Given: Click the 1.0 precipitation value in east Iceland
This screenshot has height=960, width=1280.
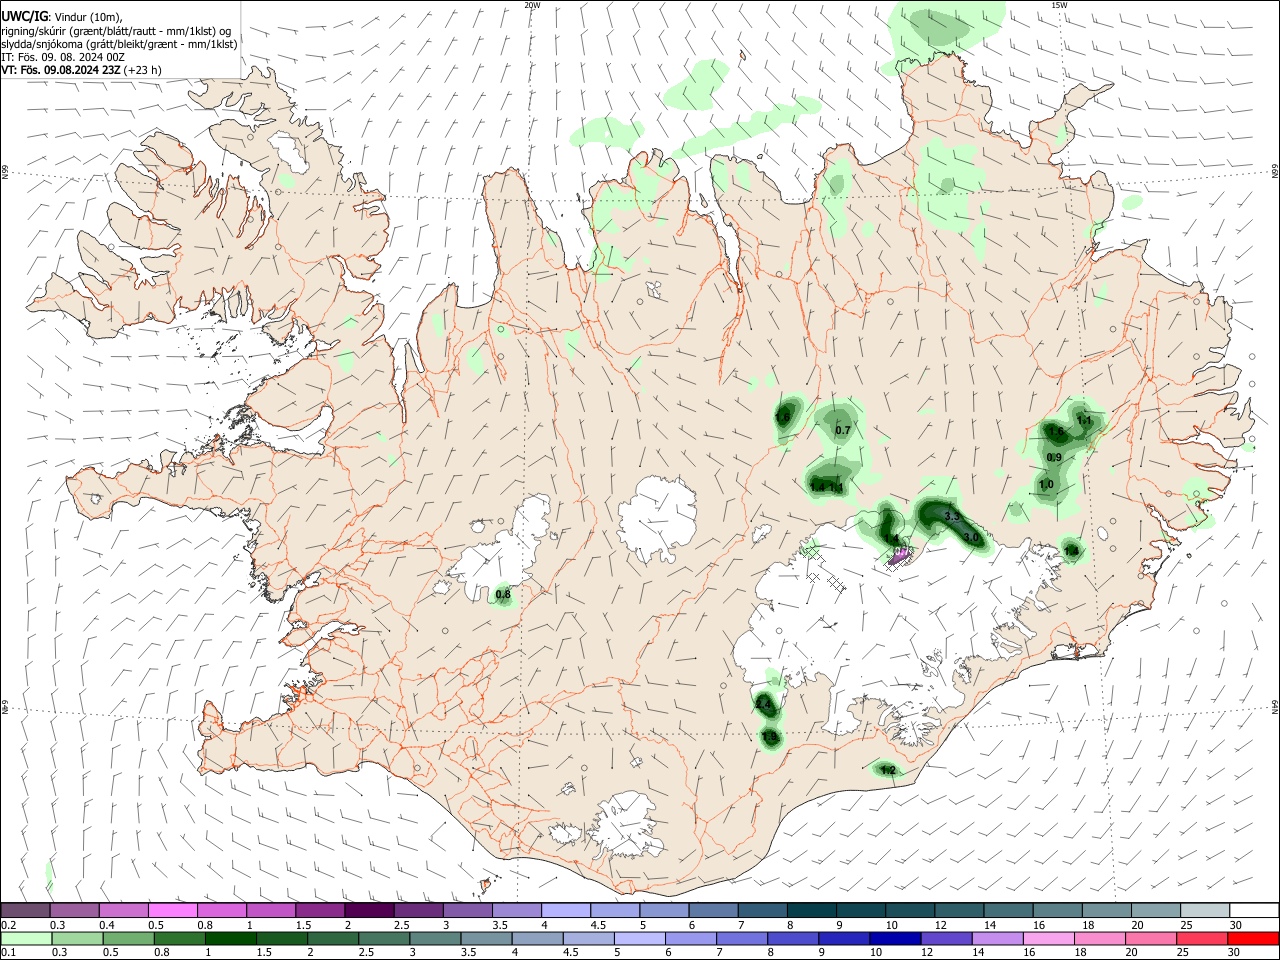Looking at the screenshot, I should (x=1046, y=484).
